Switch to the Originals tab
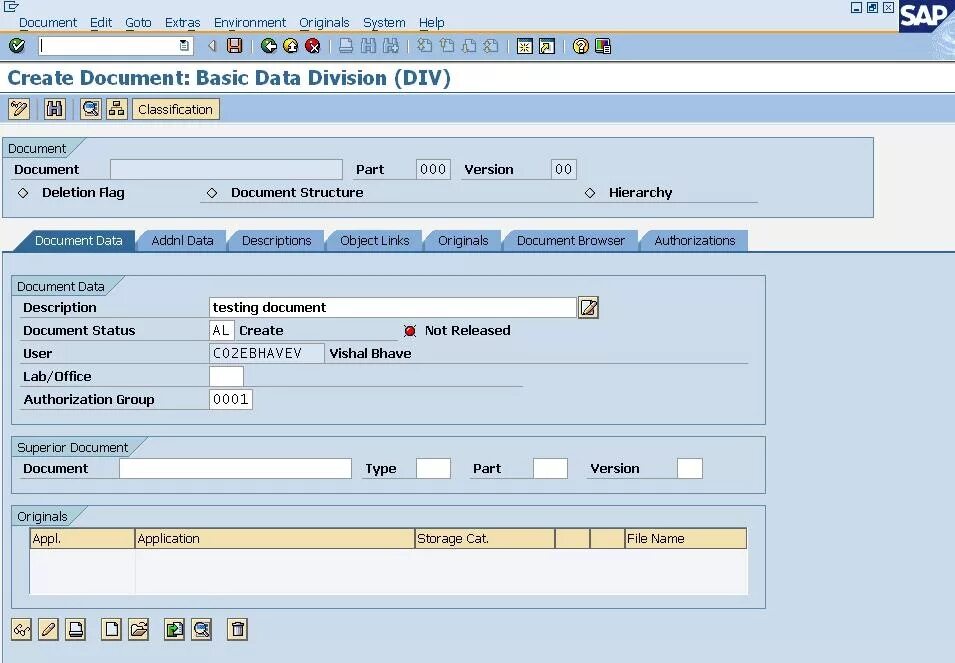Viewport: 955px width, 663px height. tap(463, 240)
